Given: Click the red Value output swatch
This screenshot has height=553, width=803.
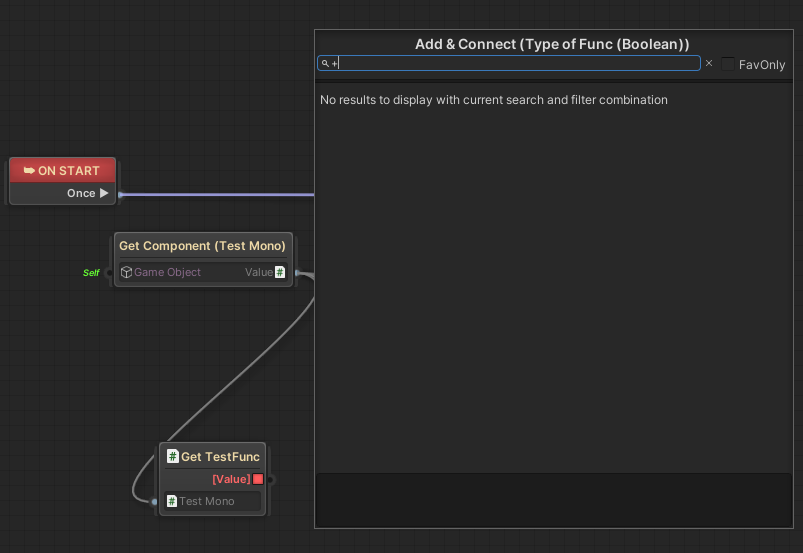Looking at the screenshot, I should point(258,479).
